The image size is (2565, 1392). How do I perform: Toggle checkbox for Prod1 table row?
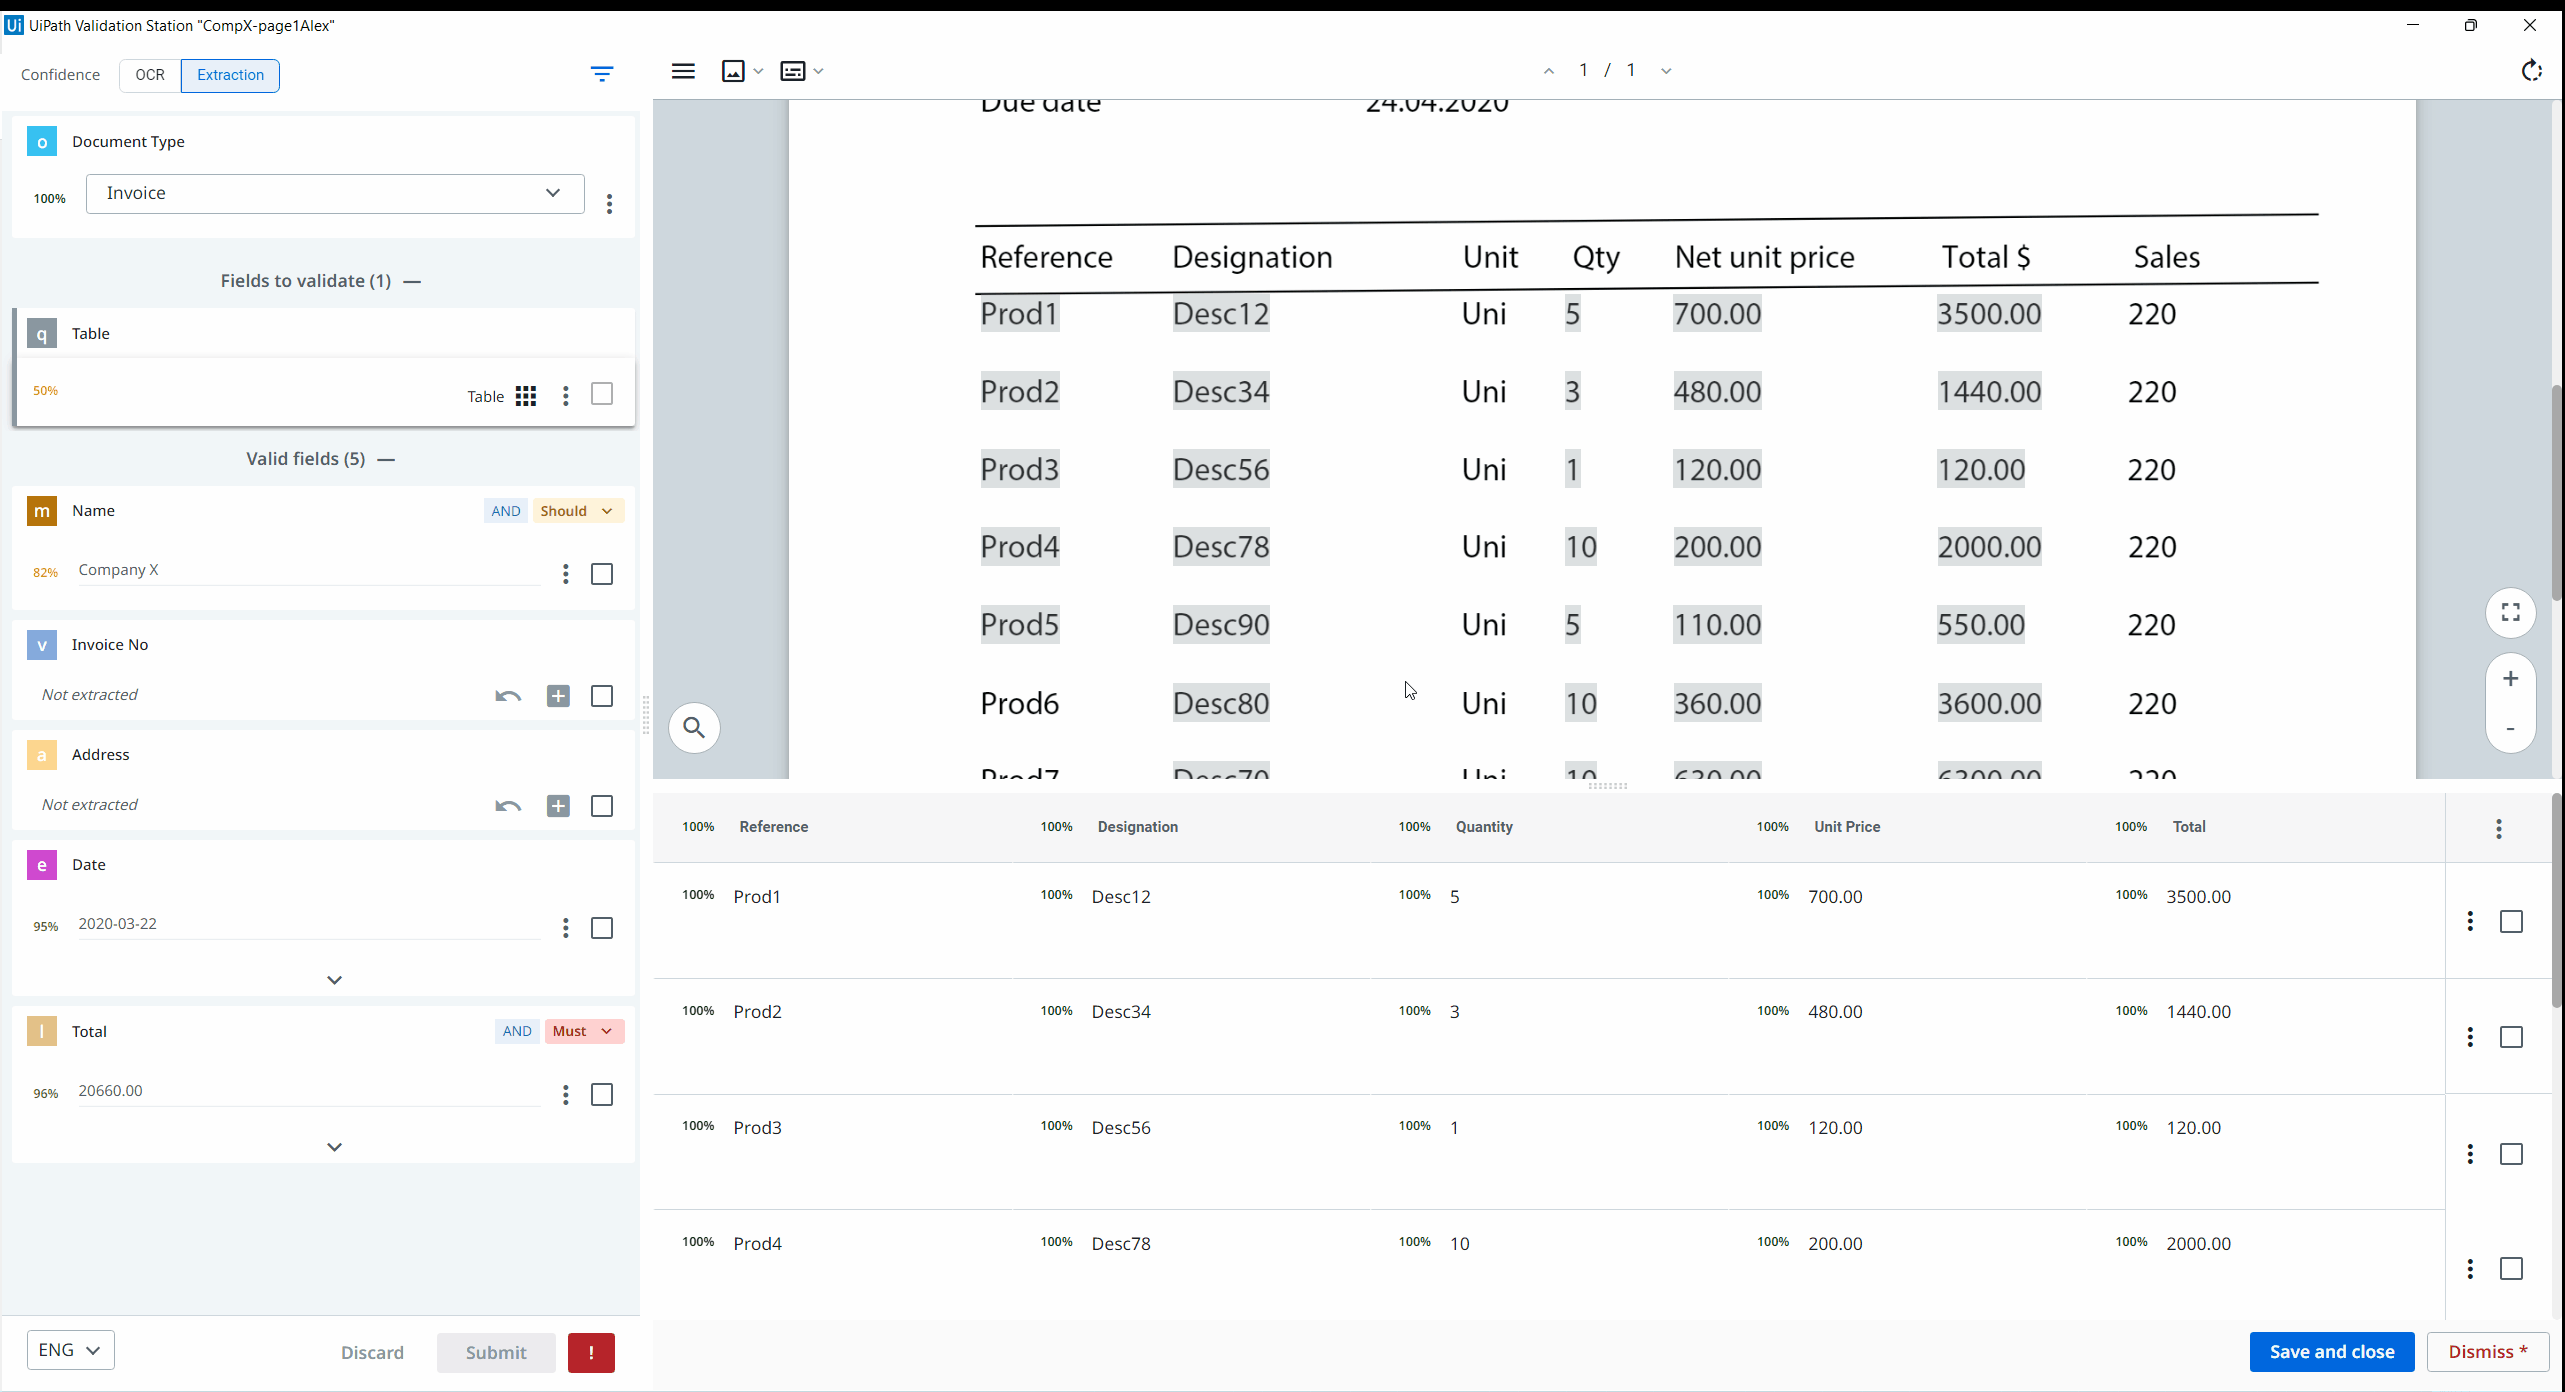(x=2512, y=921)
